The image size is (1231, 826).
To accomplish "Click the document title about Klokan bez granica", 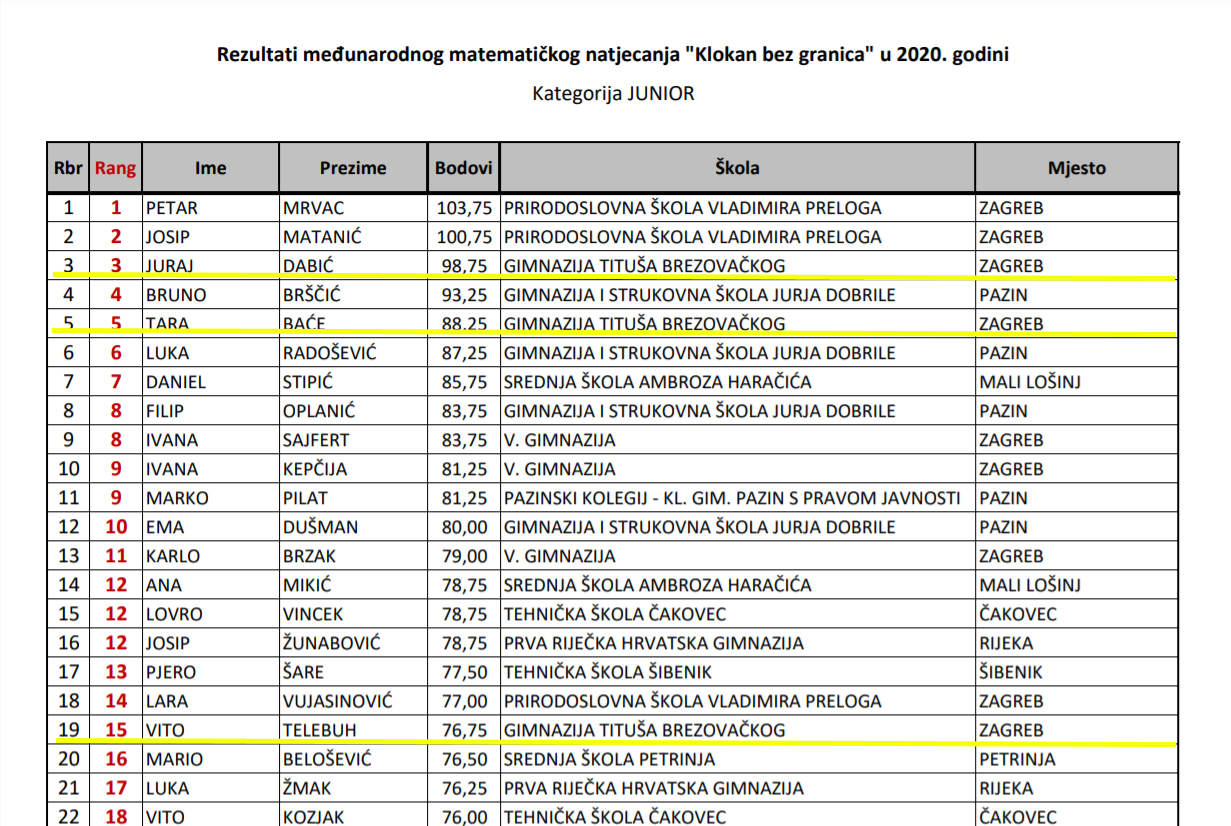I will [x=613, y=54].
